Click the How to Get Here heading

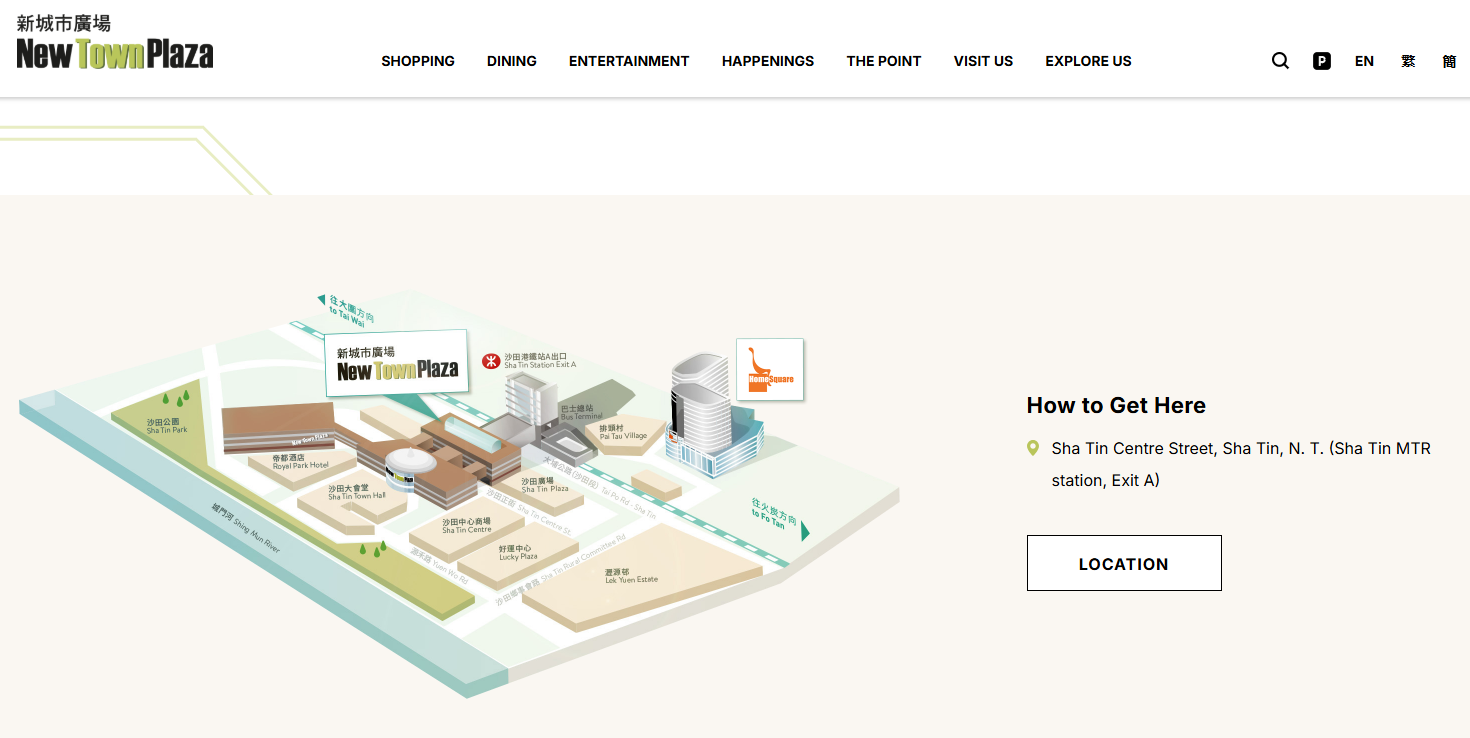pos(1116,405)
